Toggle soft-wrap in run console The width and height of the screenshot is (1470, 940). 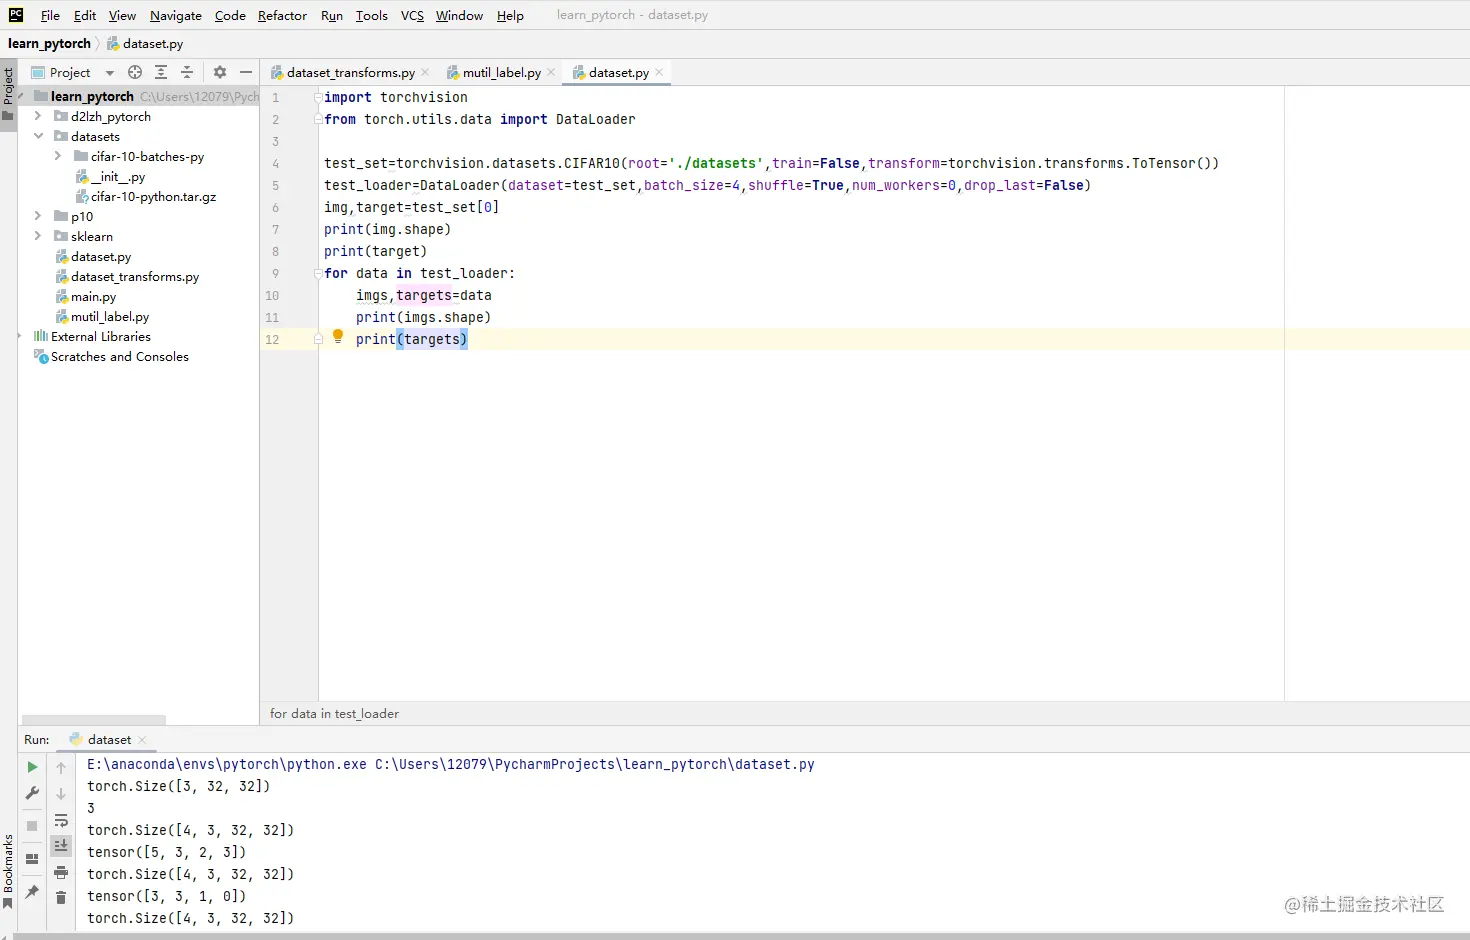pos(61,820)
